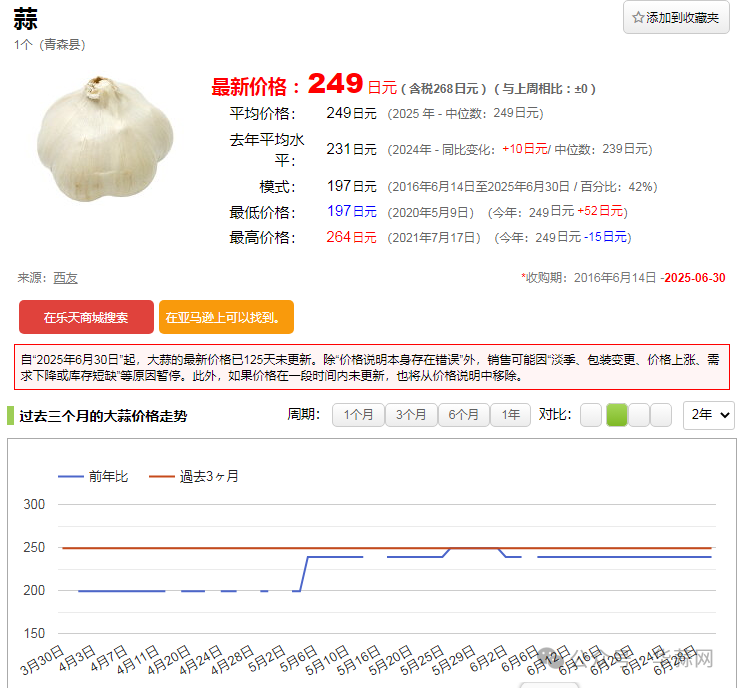Screen dimensions: 737x688
Task: Toggle the green active 对比 comparison box
Action: [x=617, y=415]
